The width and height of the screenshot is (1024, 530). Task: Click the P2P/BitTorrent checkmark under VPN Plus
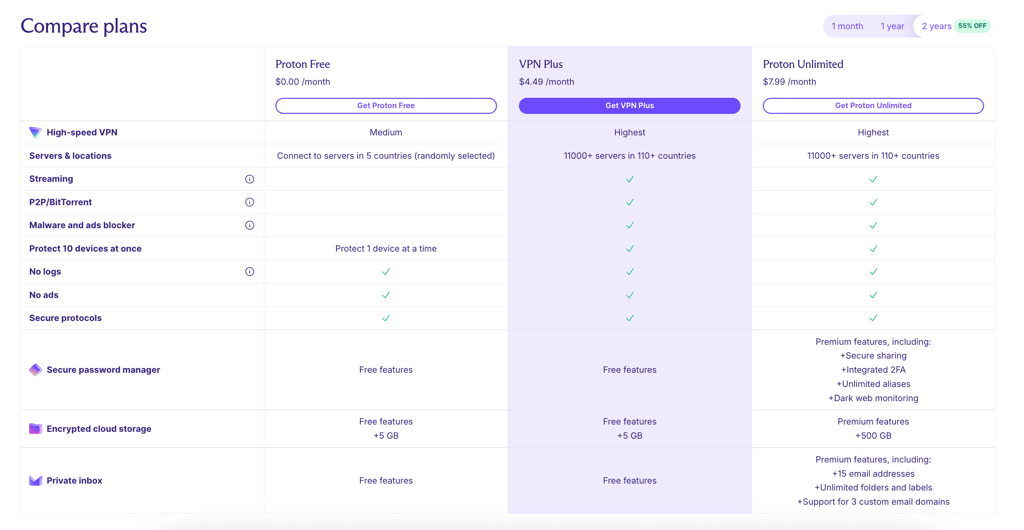pyautogui.click(x=630, y=202)
